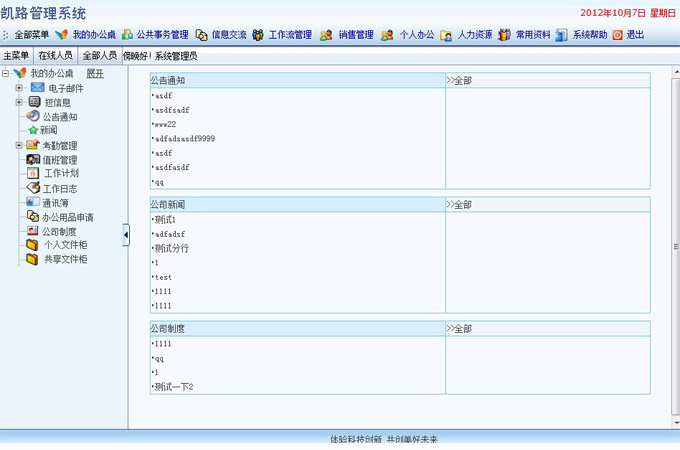
Task: Expand the 短信息 tree node
Action: click(19, 102)
